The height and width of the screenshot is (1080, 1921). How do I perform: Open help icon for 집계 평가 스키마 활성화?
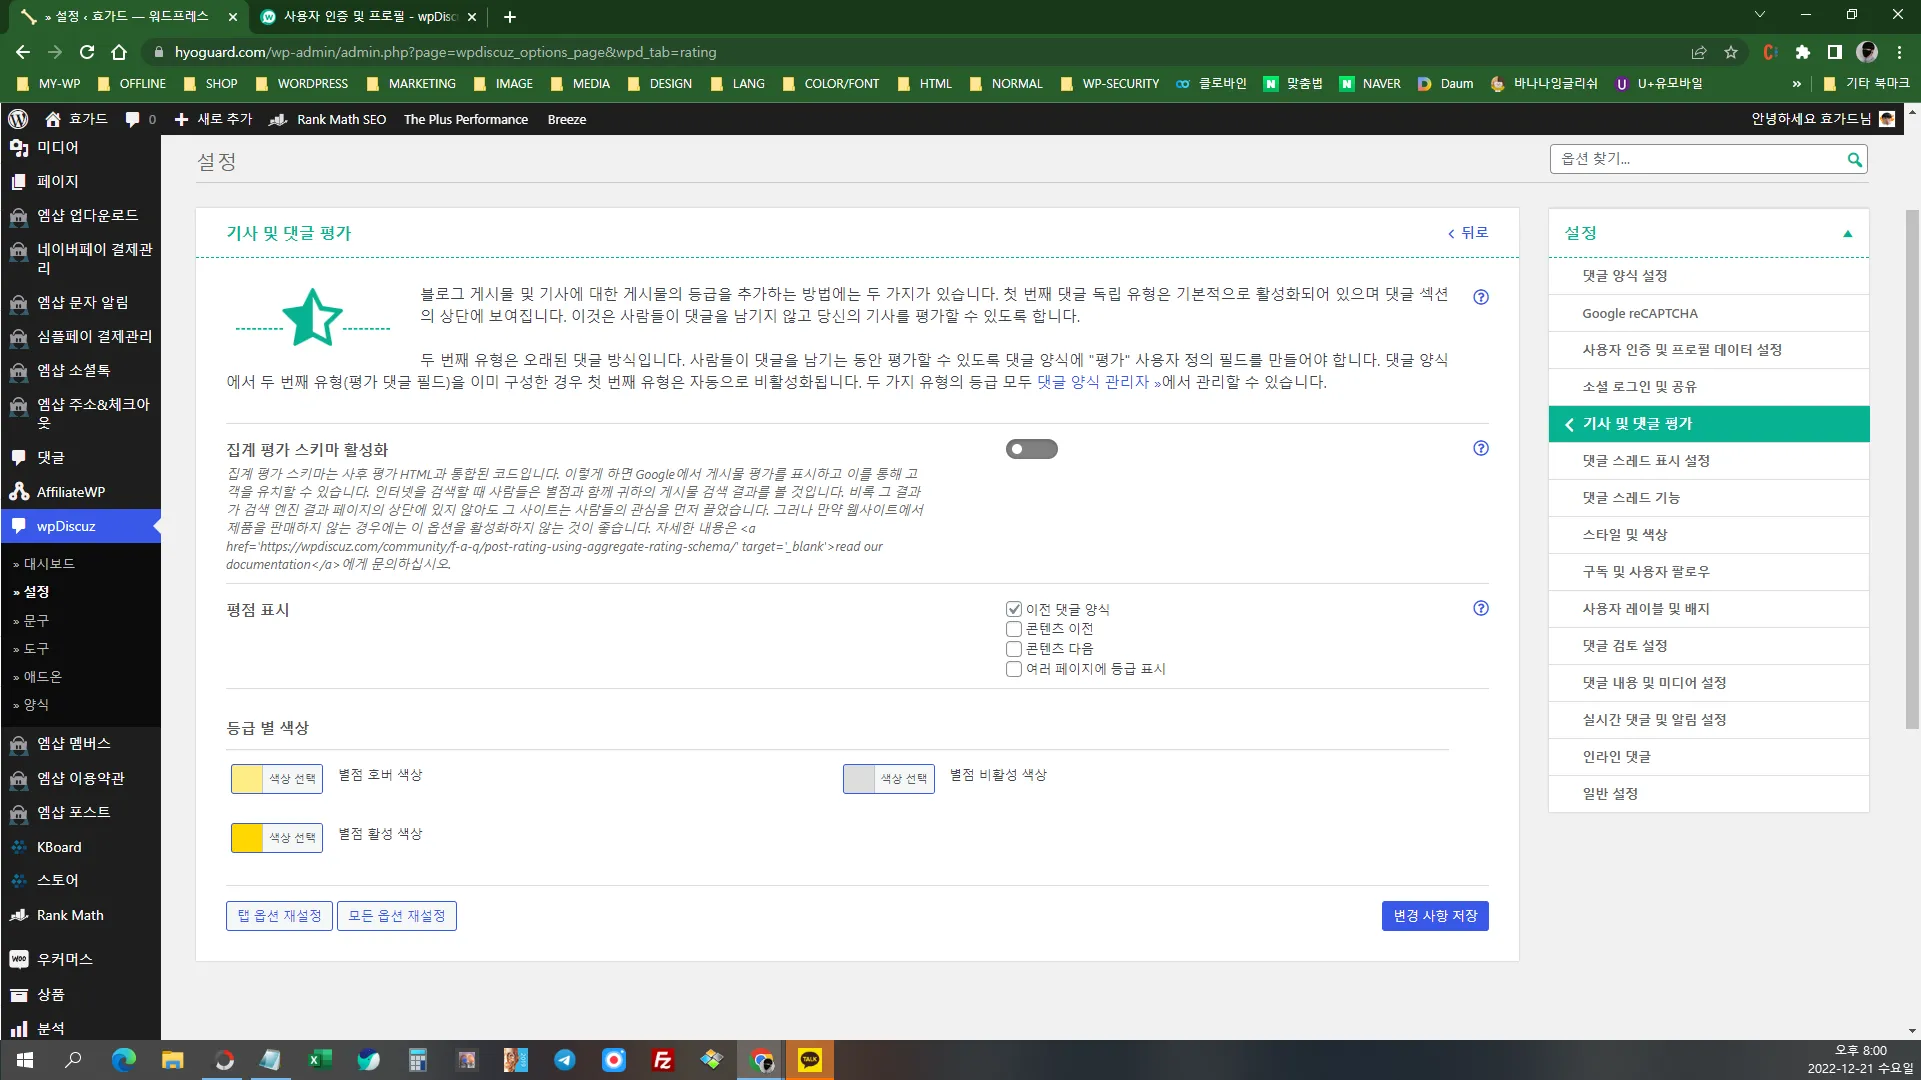pos(1481,448)
